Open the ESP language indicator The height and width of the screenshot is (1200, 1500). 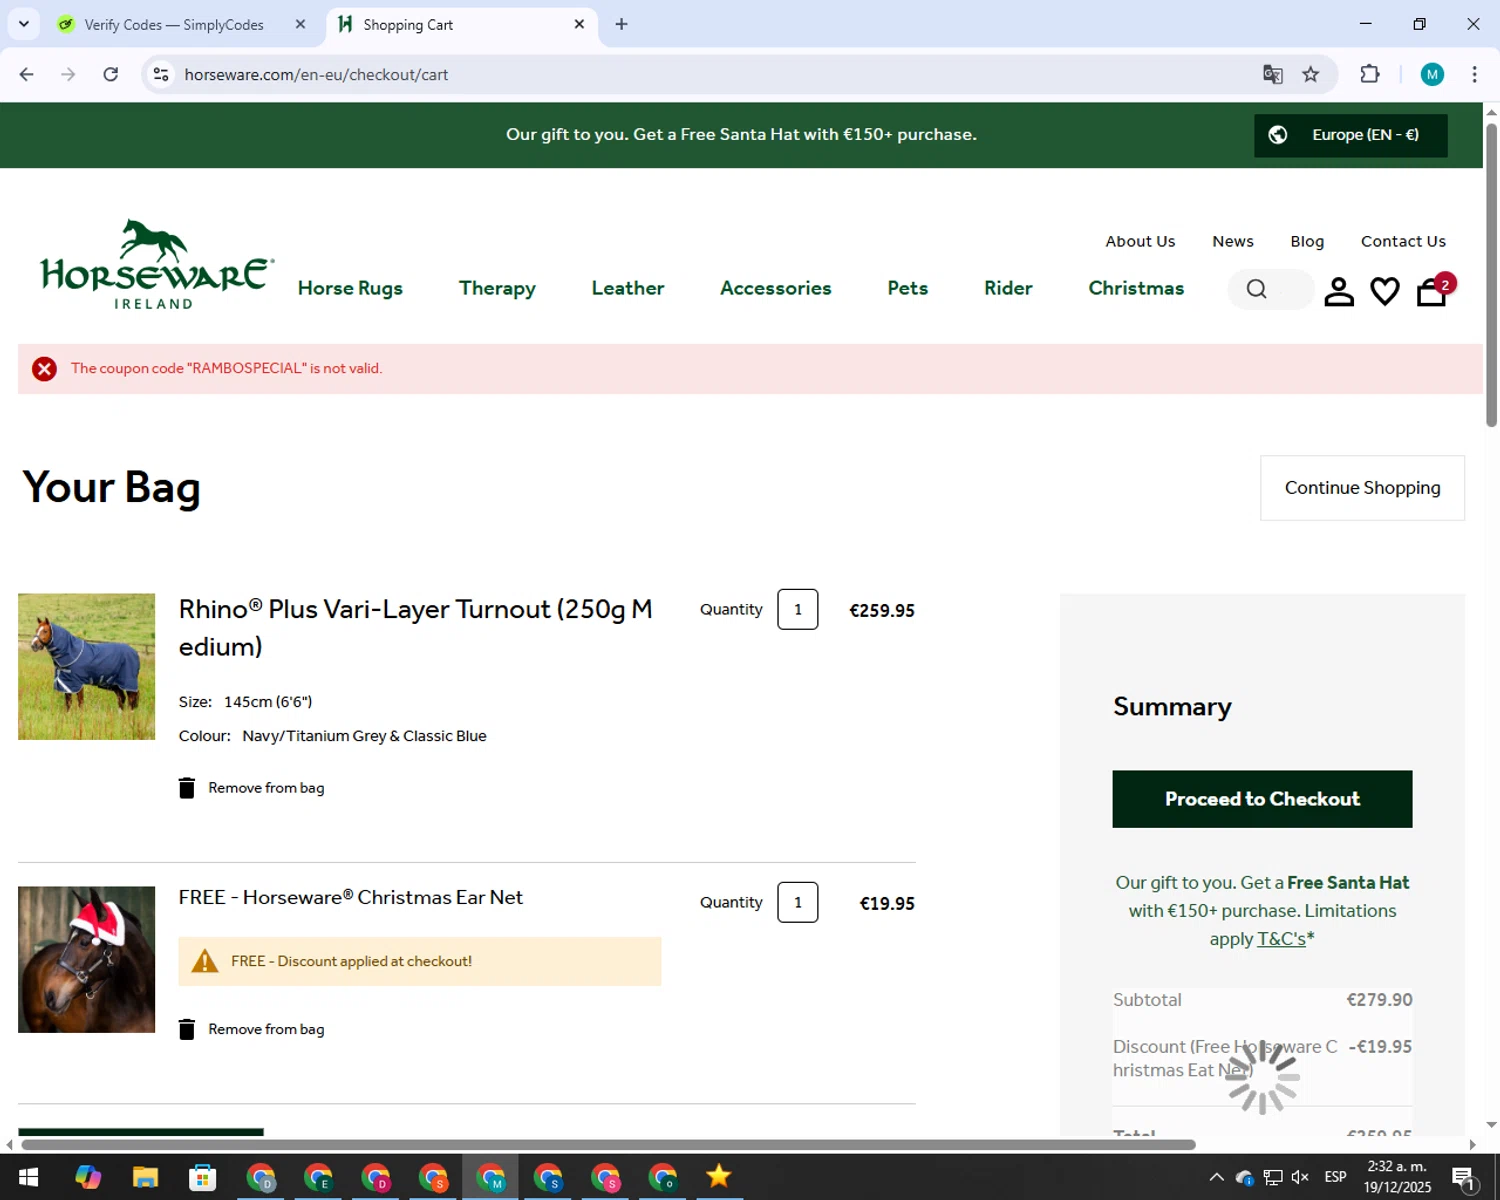1335,1177
